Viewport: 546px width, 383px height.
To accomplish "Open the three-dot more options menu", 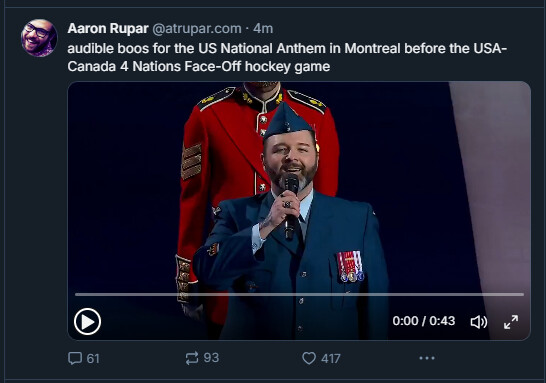I will (427, 358).
